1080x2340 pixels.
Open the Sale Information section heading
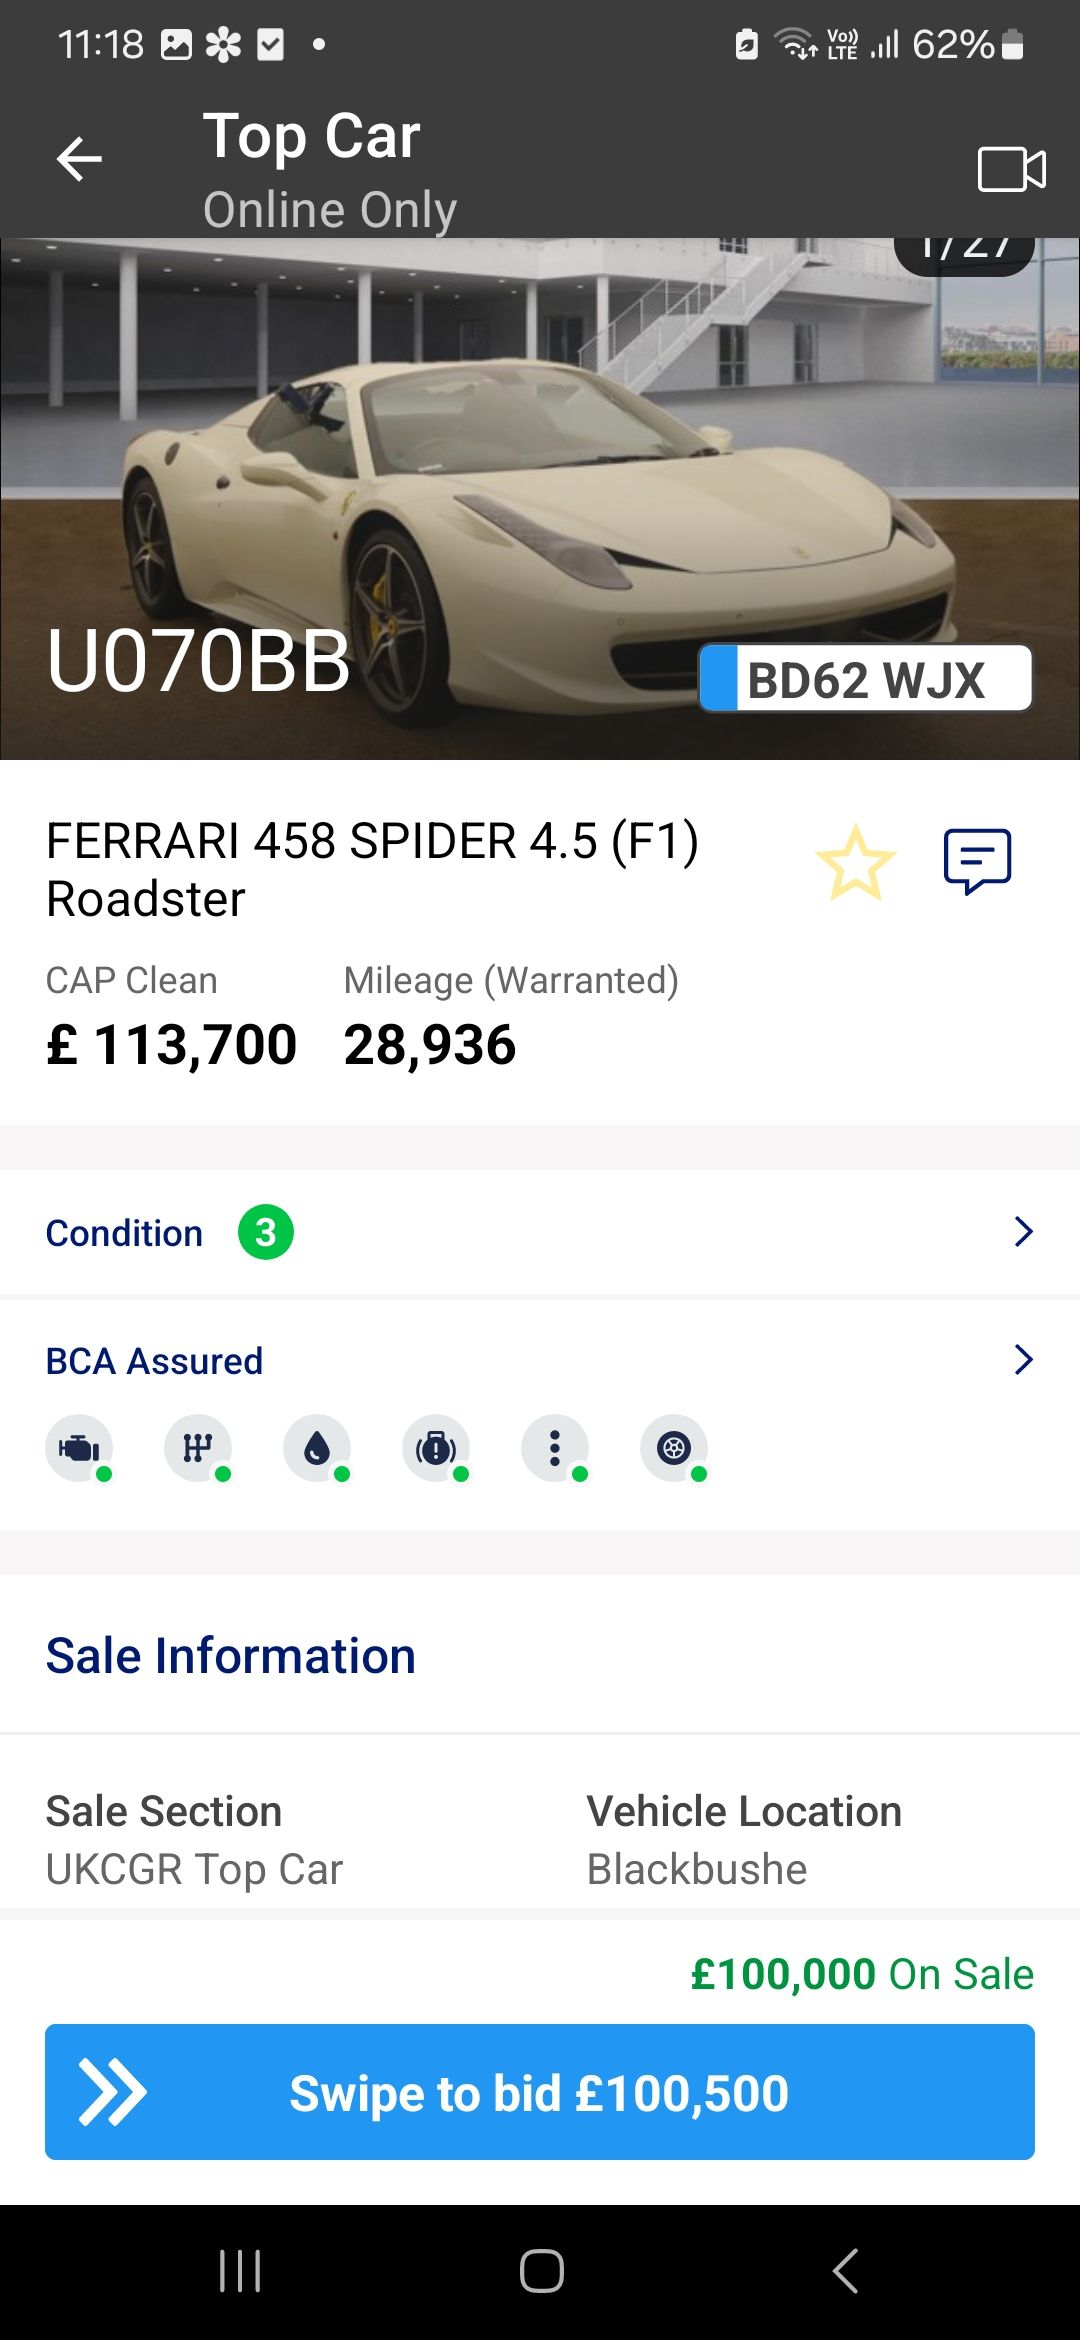[231, 1656]
